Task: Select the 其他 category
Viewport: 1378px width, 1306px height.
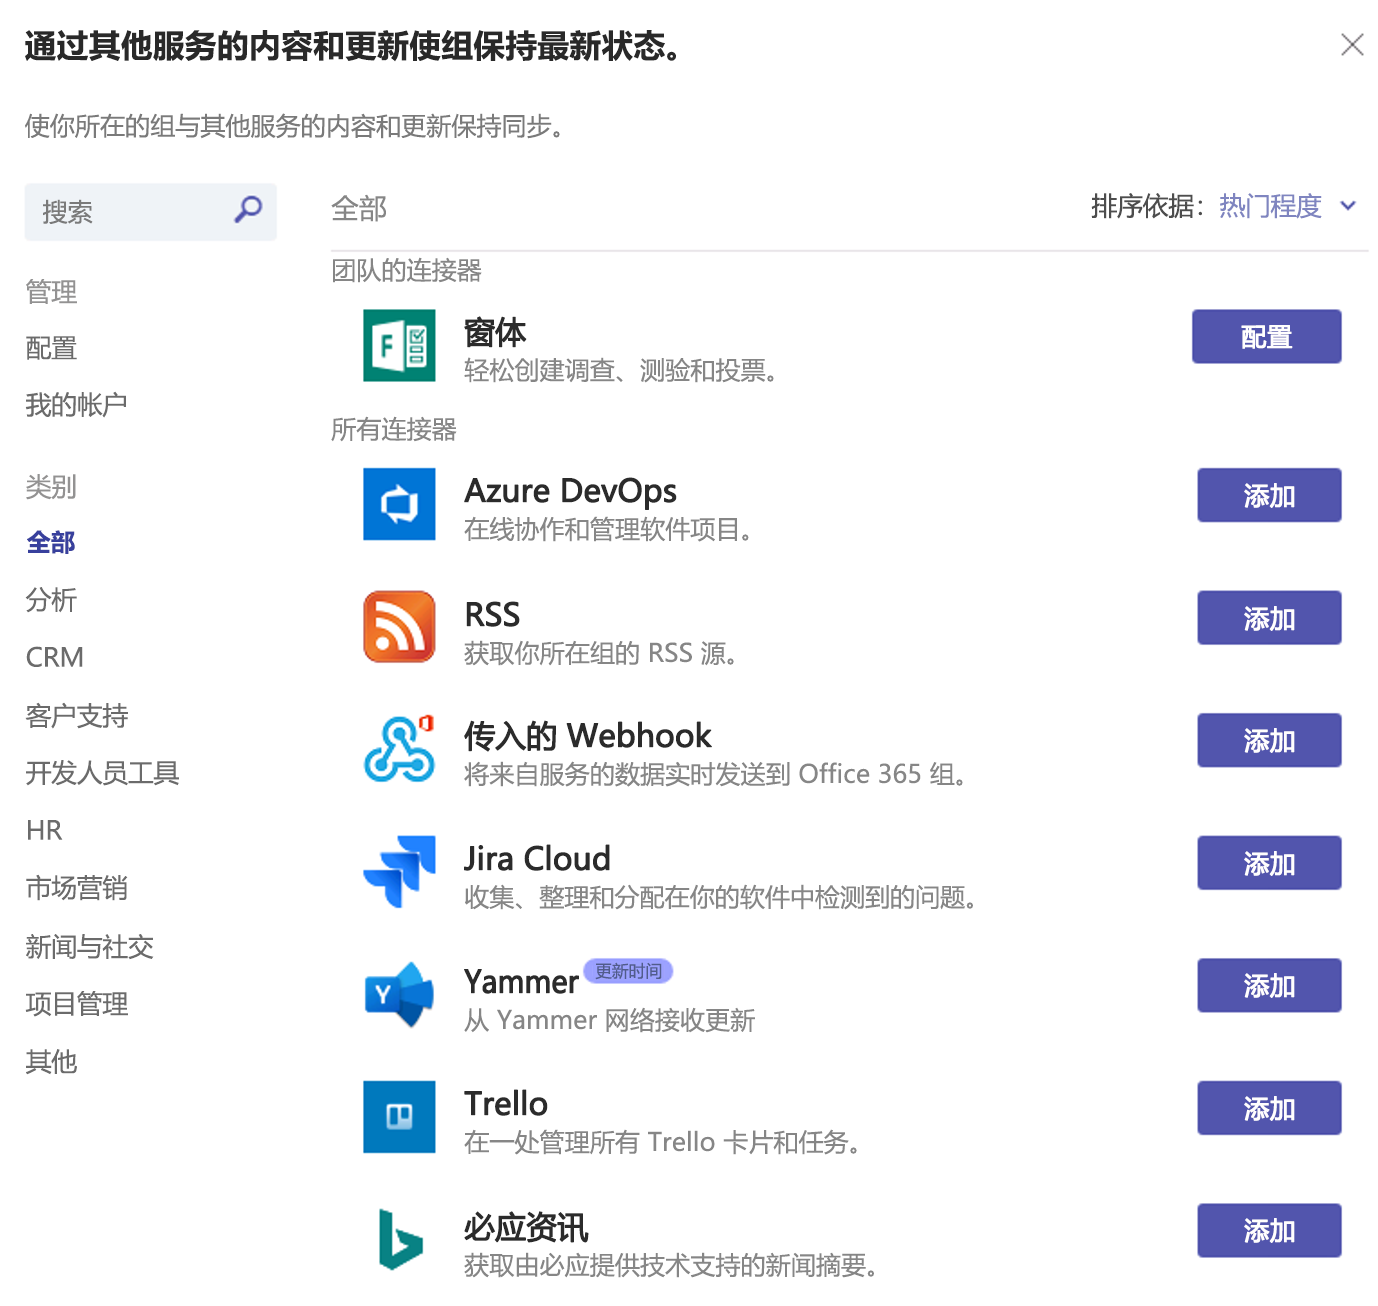Action: (51, 1061)
